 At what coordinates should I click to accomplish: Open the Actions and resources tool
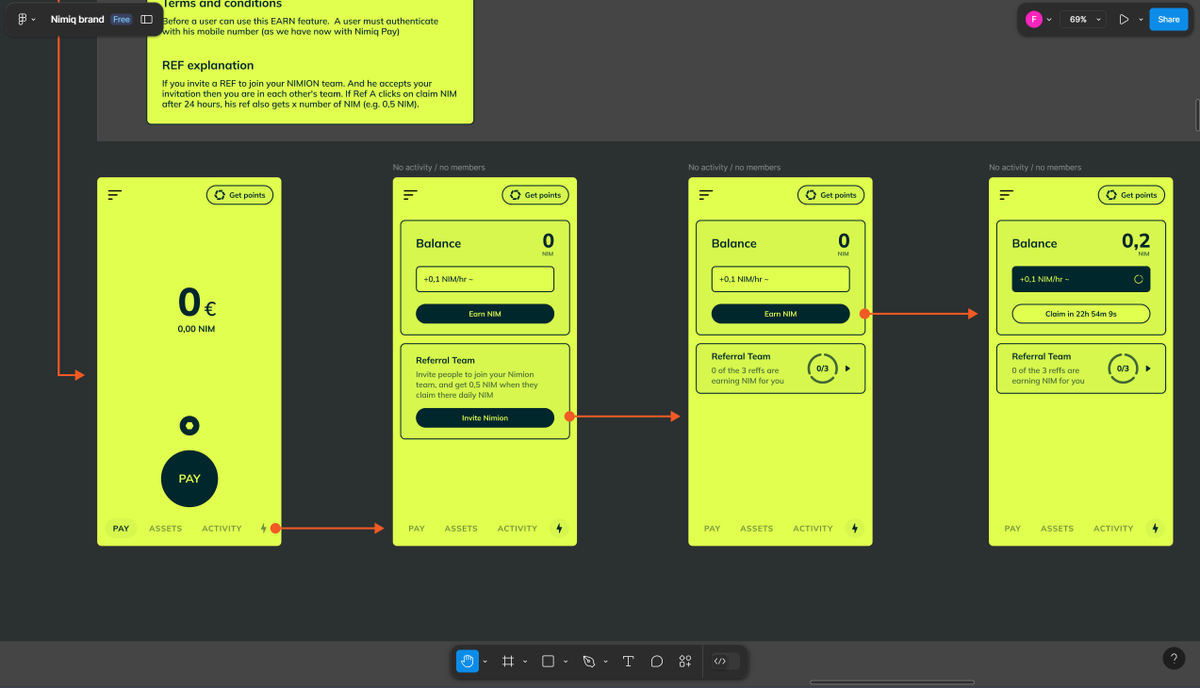click(685, 661)
